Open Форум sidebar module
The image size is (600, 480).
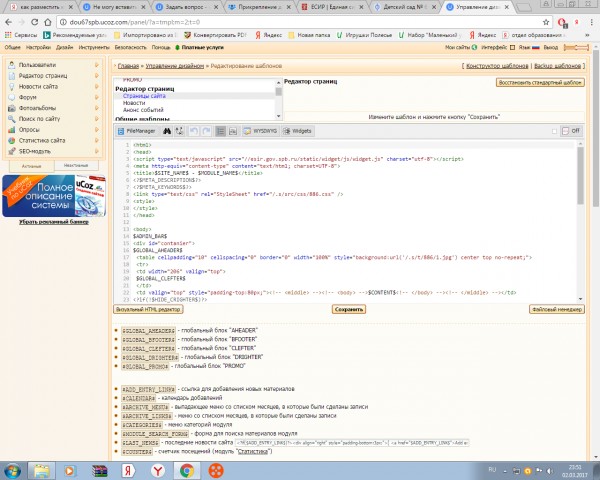[x=28, y=97]
